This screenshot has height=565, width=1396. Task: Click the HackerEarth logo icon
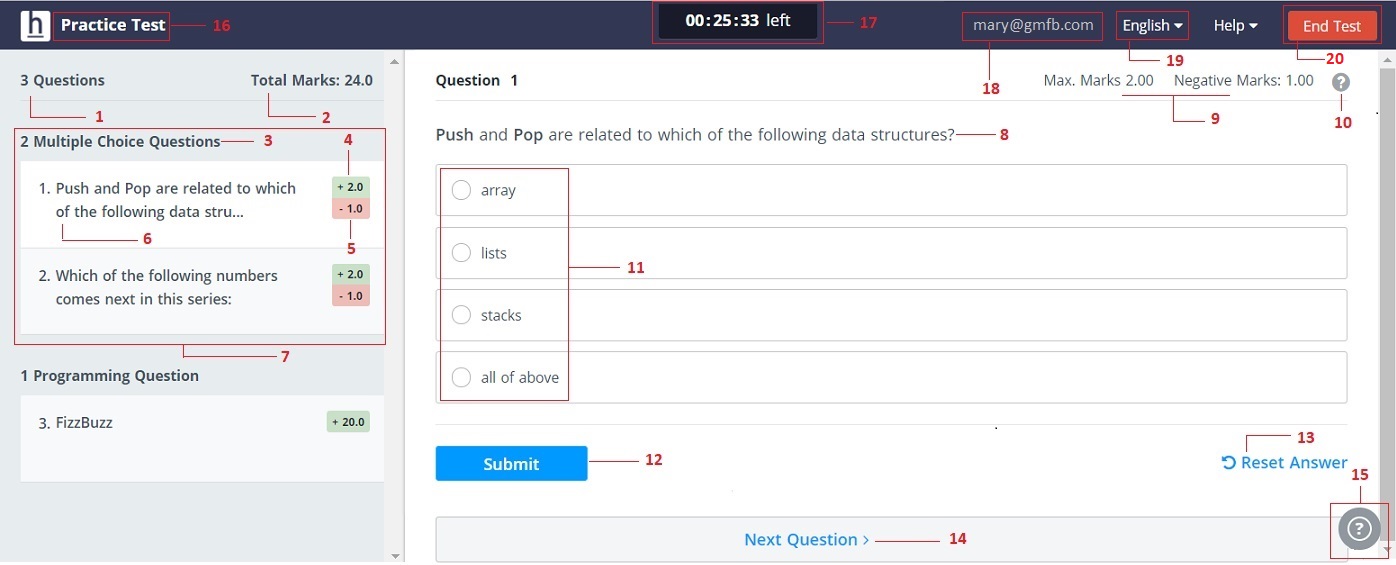click(x=35, y=25)
